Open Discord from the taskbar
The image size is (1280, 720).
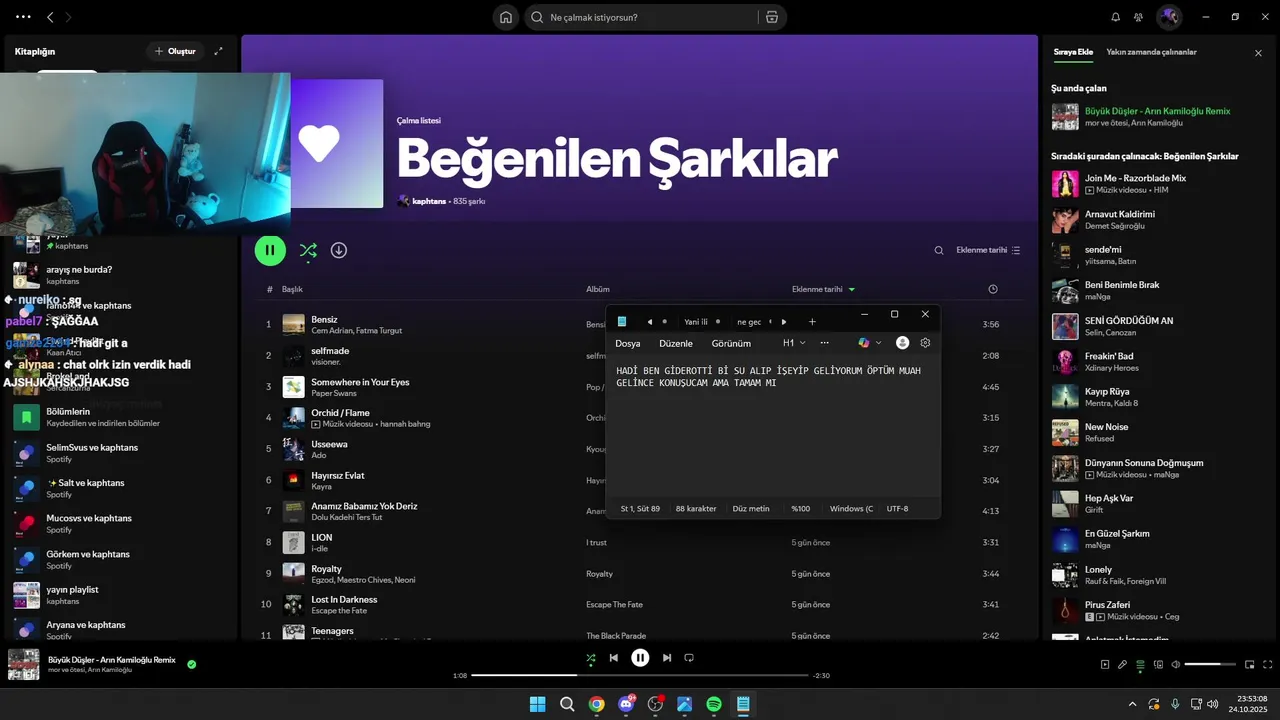[x=626, y=704]
